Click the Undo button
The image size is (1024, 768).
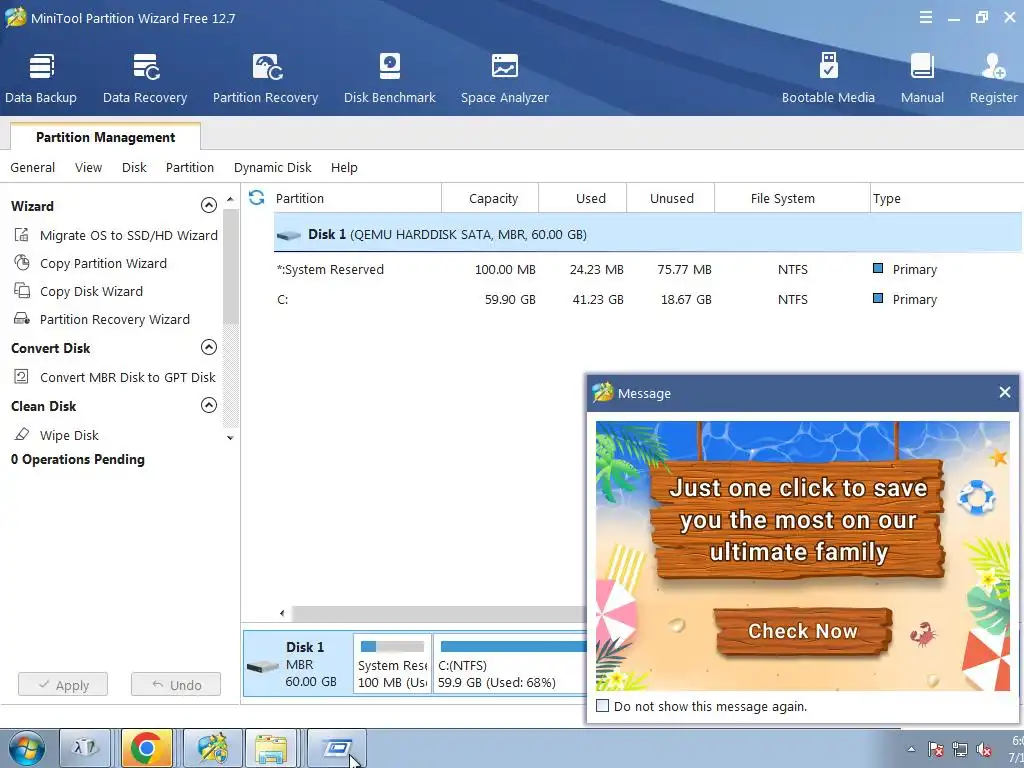coord(176,684)
